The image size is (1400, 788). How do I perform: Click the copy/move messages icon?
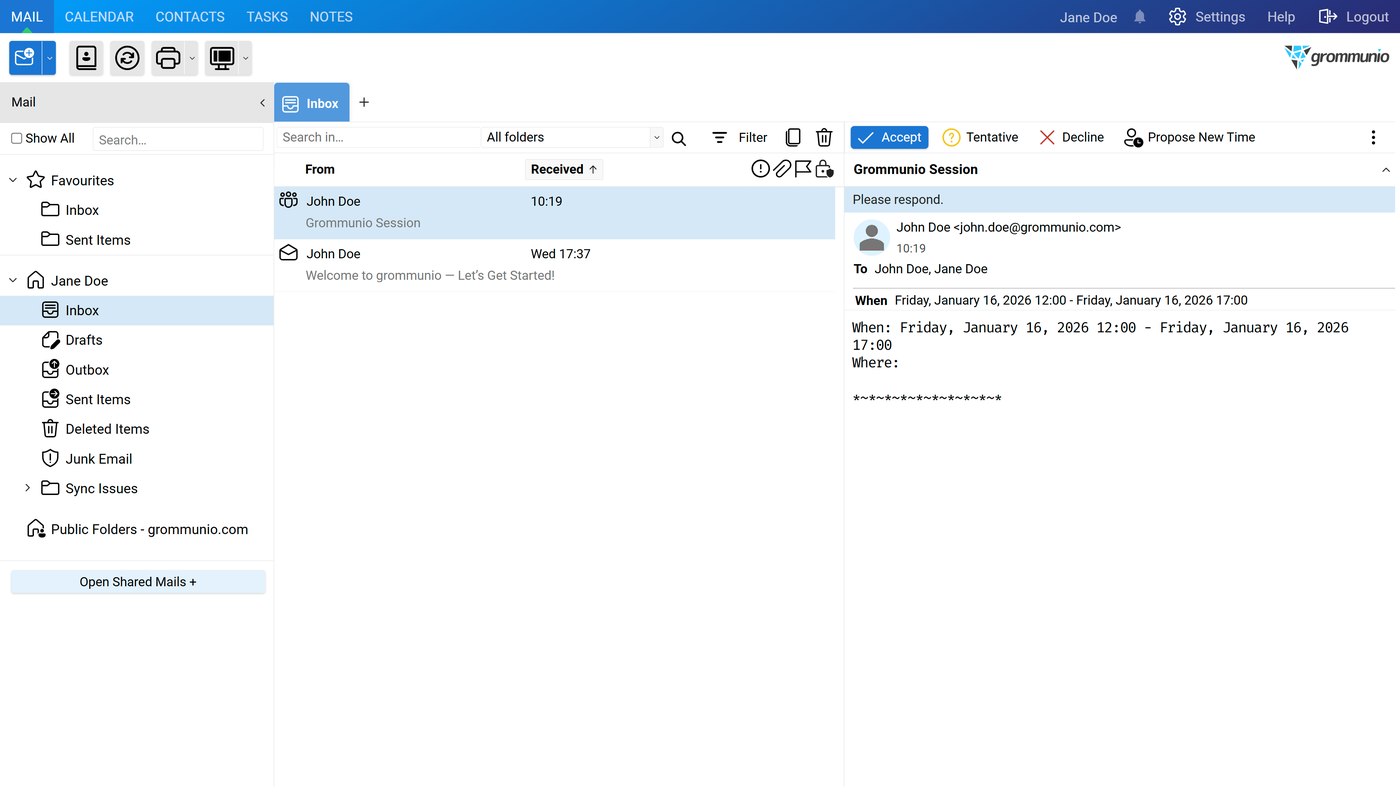793,138
